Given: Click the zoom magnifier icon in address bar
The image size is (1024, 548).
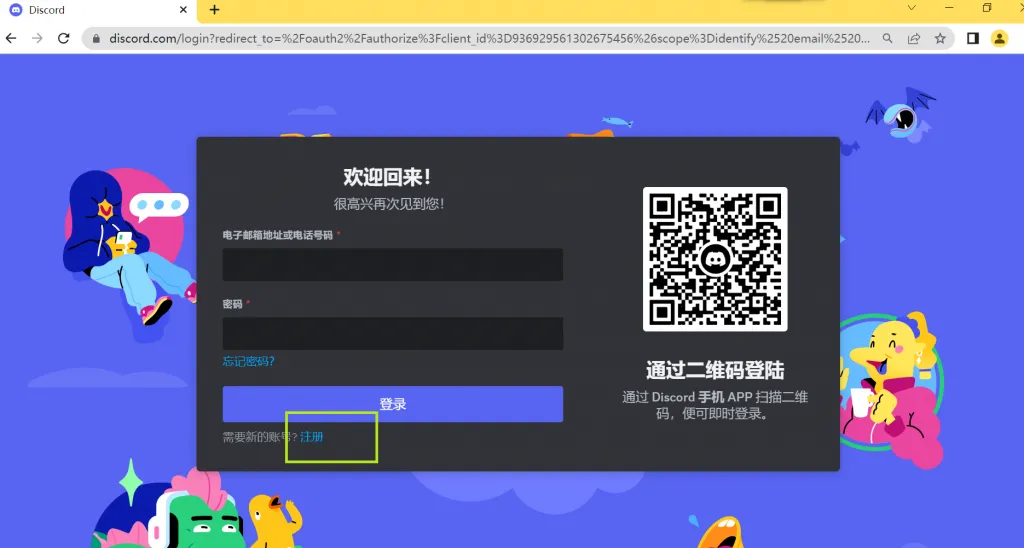Looking at the screenshot, I should tap(887, 39).
